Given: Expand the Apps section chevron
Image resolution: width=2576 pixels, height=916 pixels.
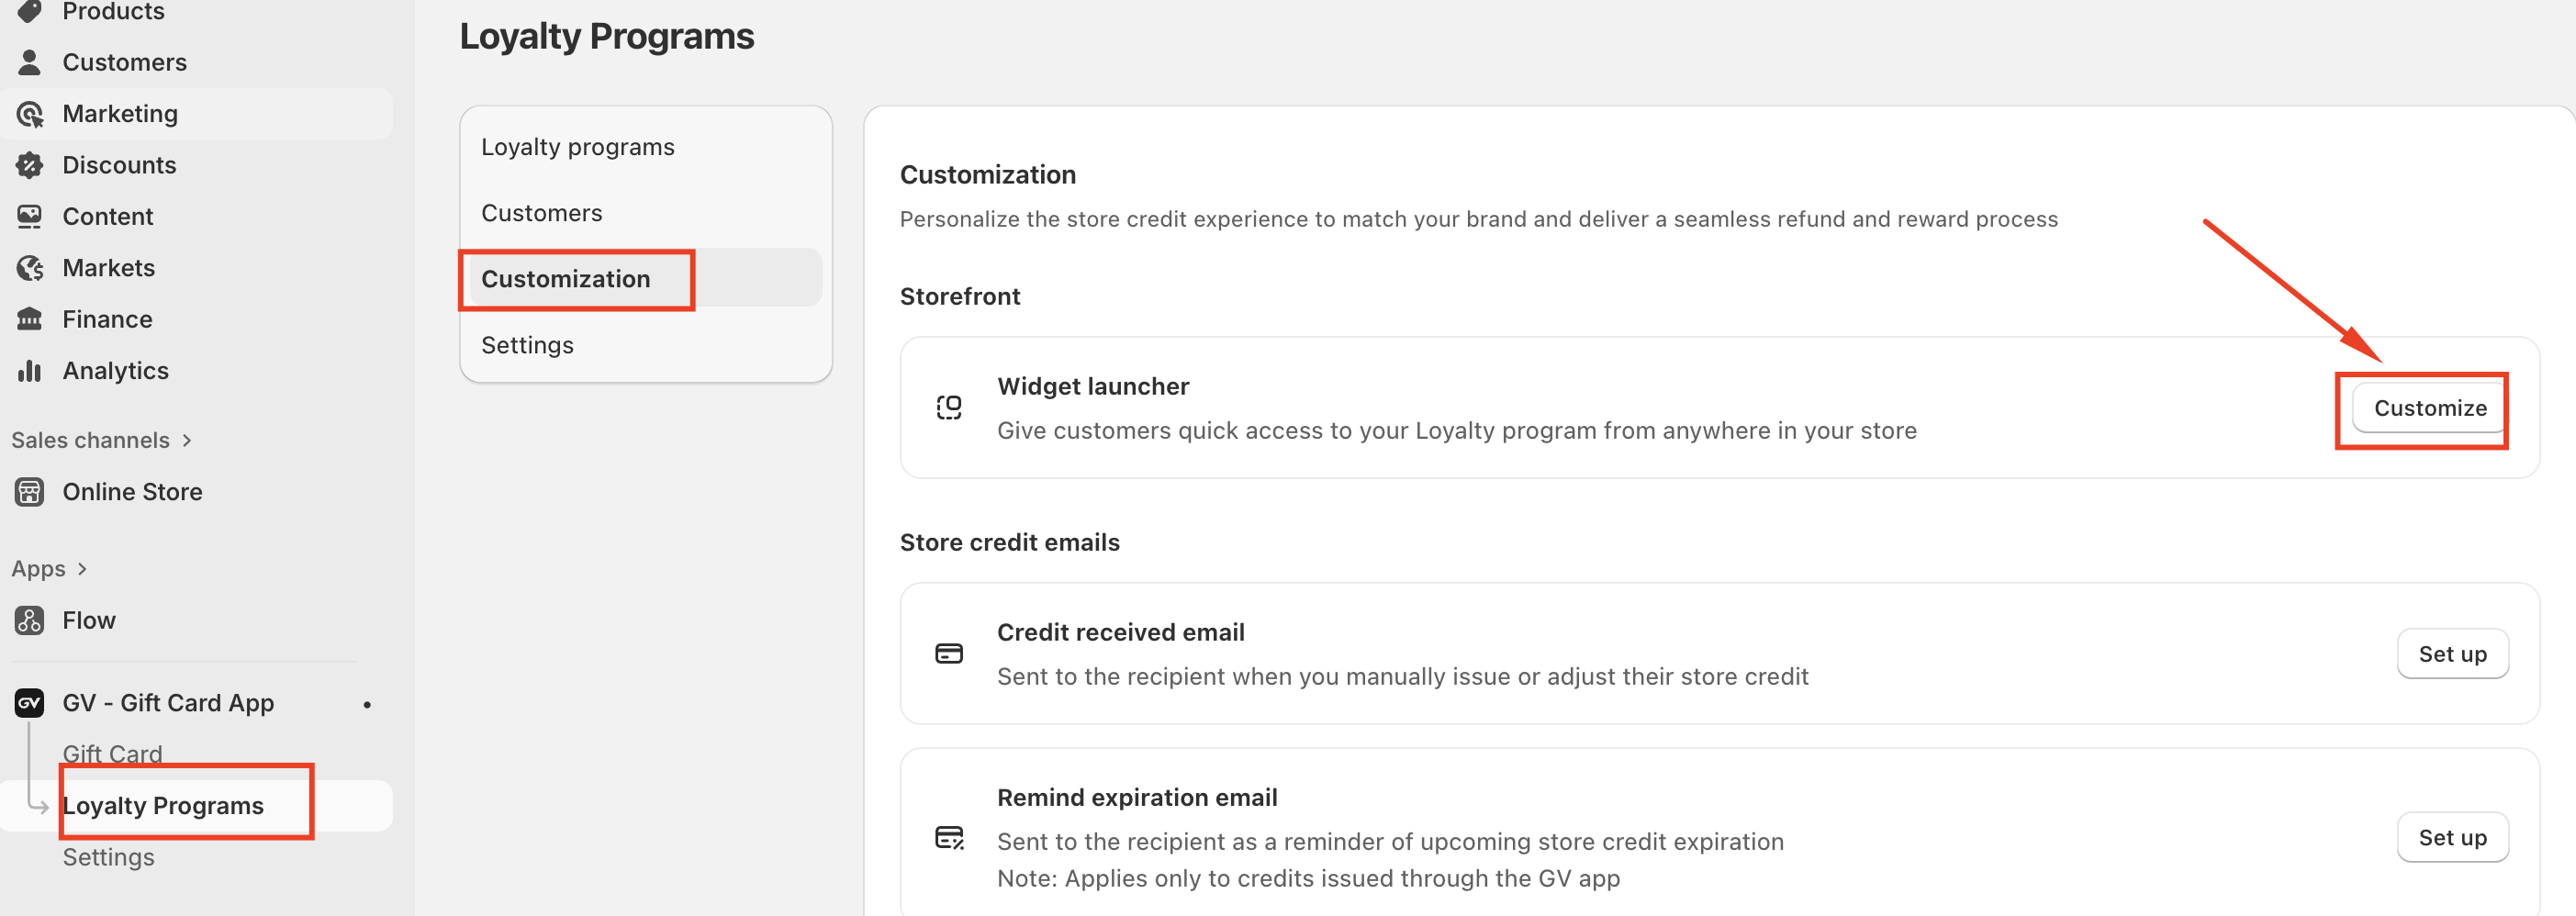Looking at the screenshot, I should point(82,569).
